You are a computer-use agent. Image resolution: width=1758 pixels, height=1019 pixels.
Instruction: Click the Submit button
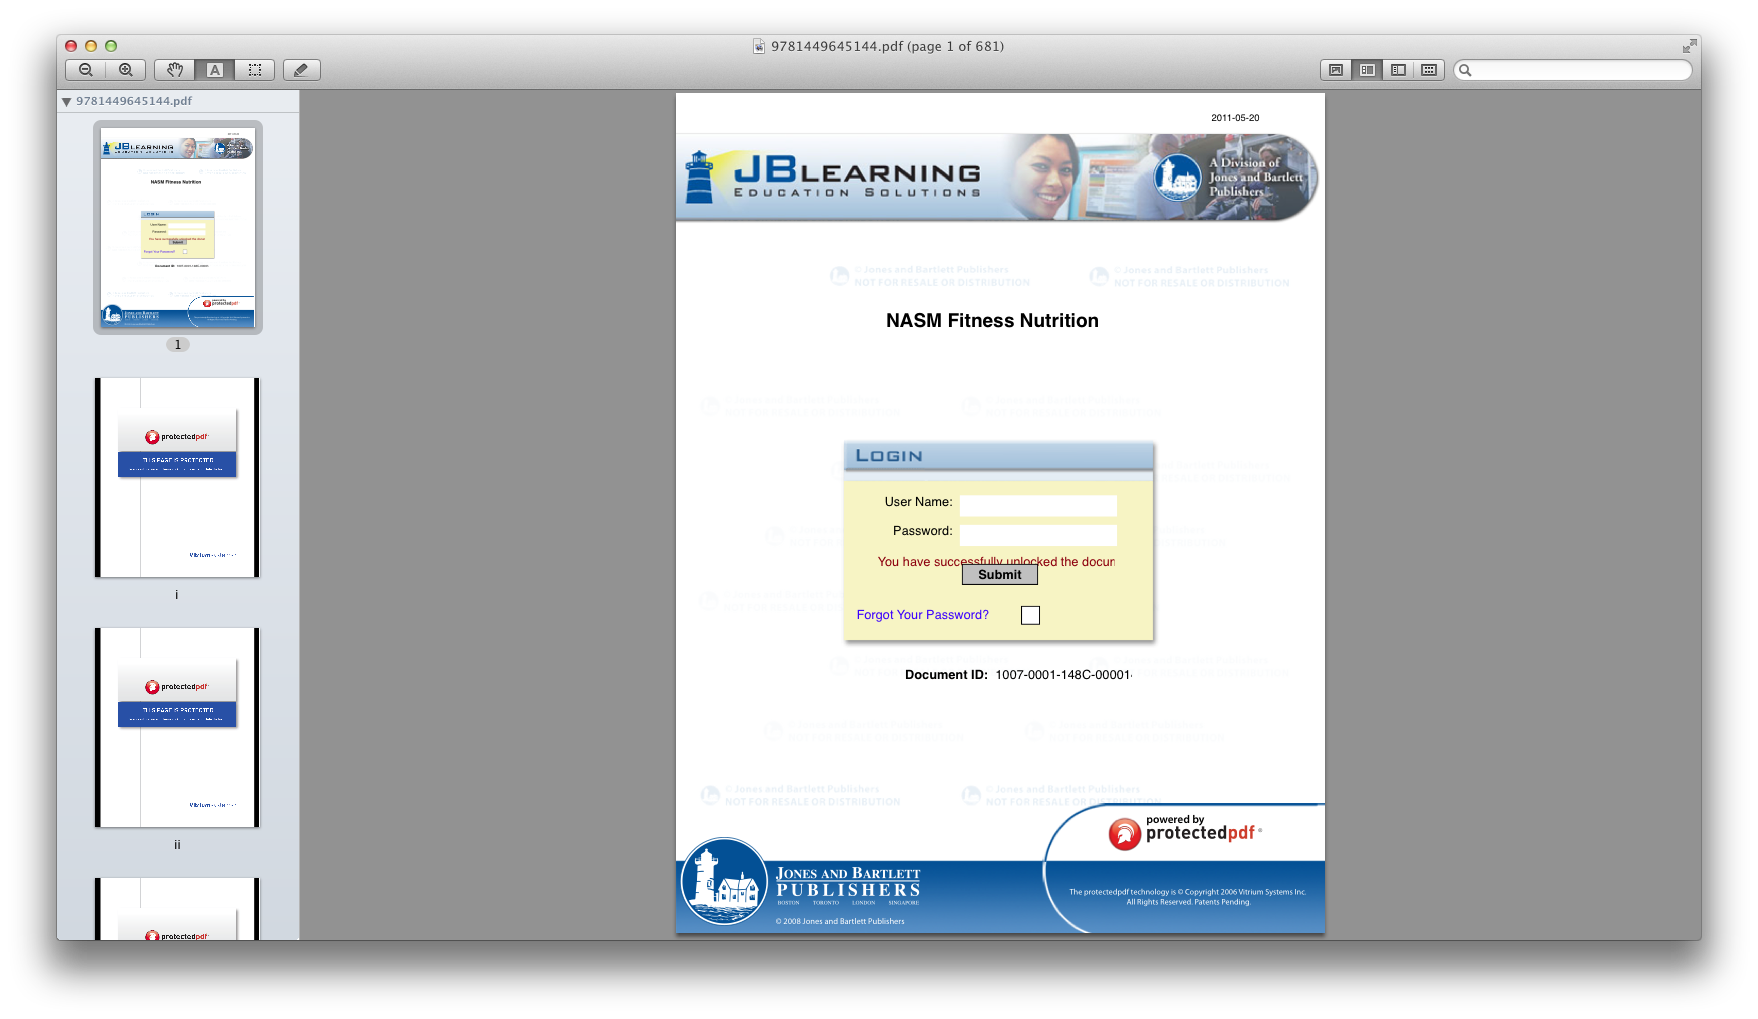pyautogui.click(x=1000, y=575)
